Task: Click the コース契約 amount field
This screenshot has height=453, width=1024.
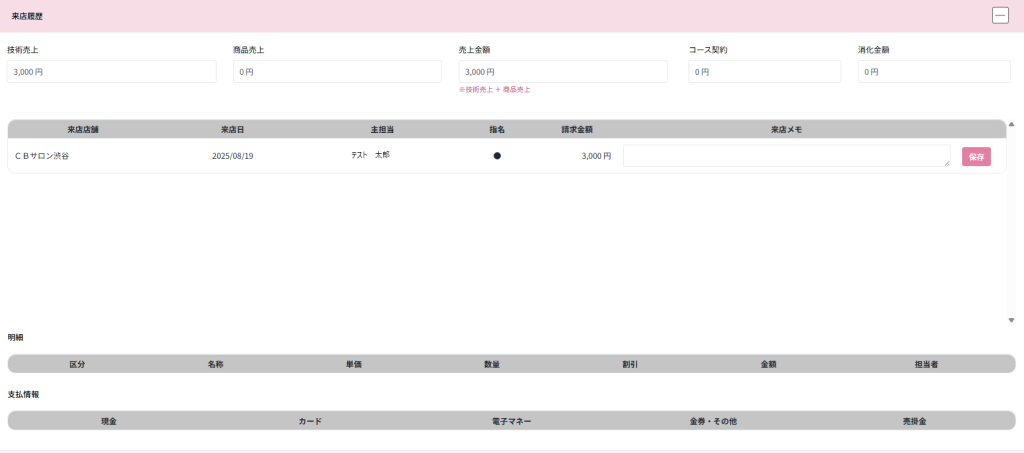Action: click(x=764, y=72)
